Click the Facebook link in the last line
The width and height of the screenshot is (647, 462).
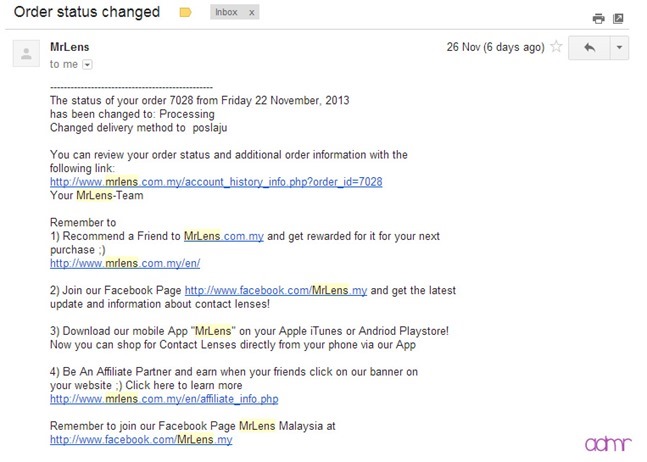tap(141, 439)
